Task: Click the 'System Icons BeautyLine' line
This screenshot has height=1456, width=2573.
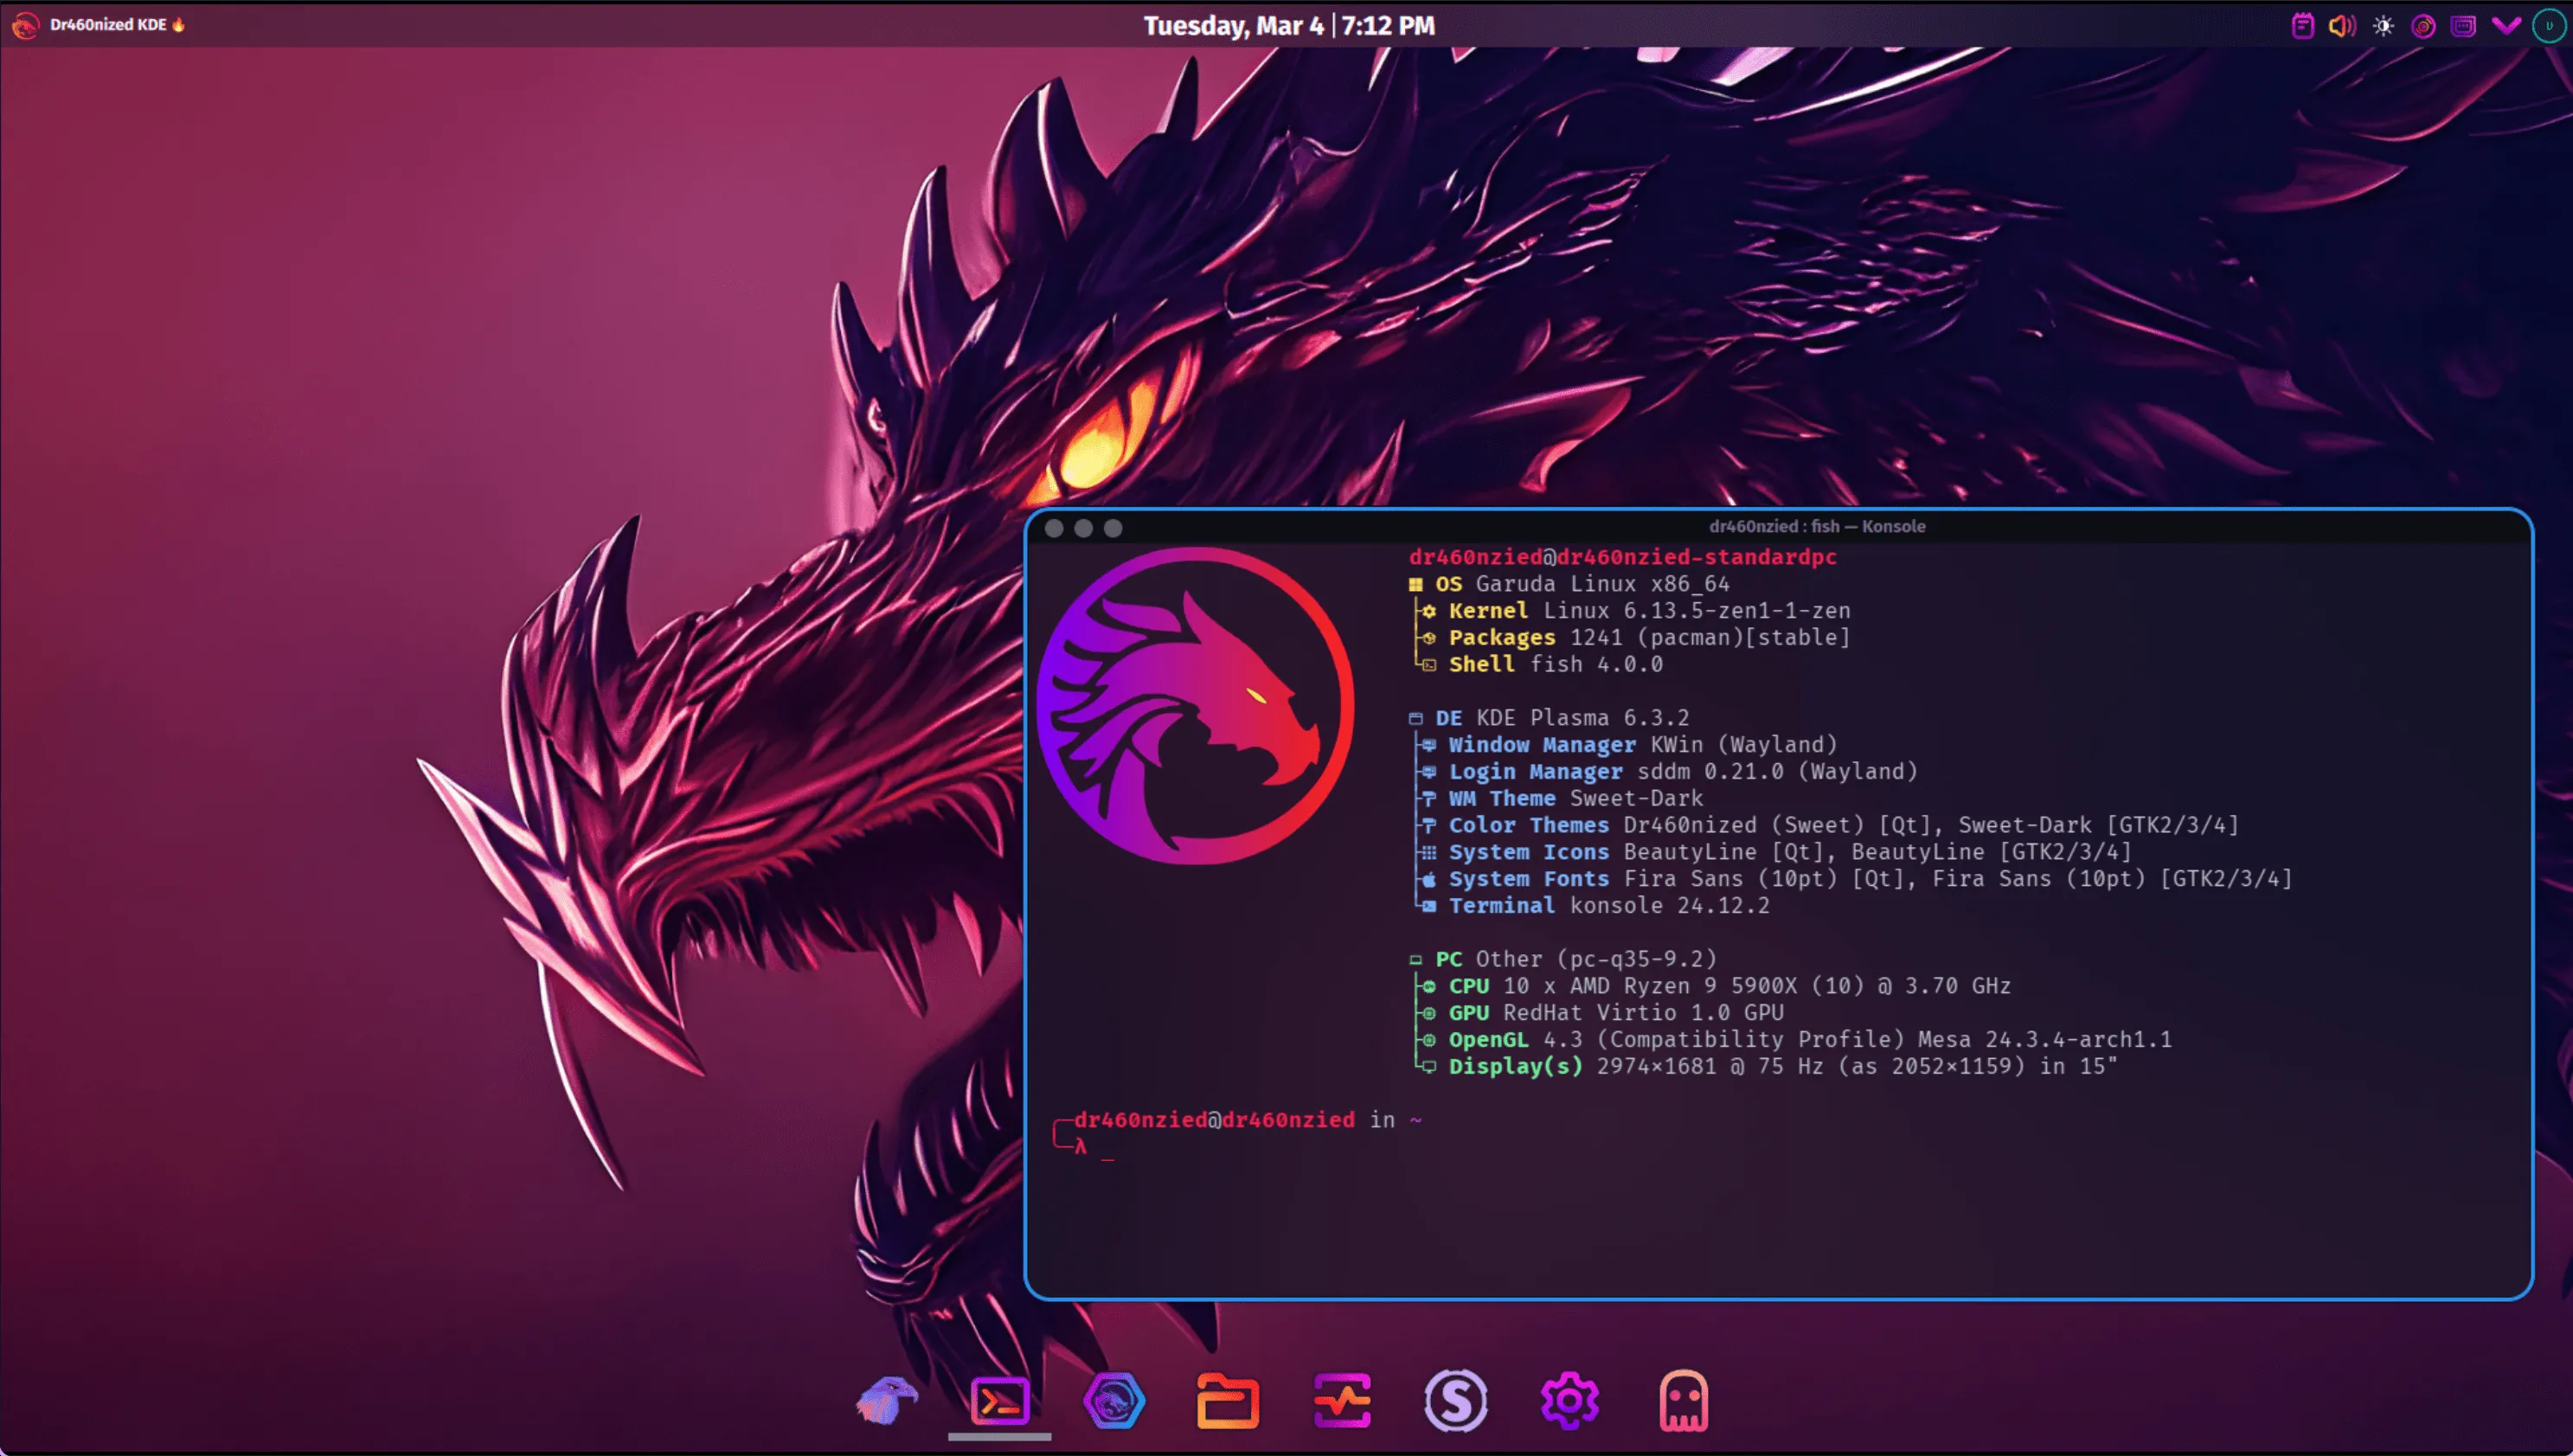Action: [x=1772, y=853]
